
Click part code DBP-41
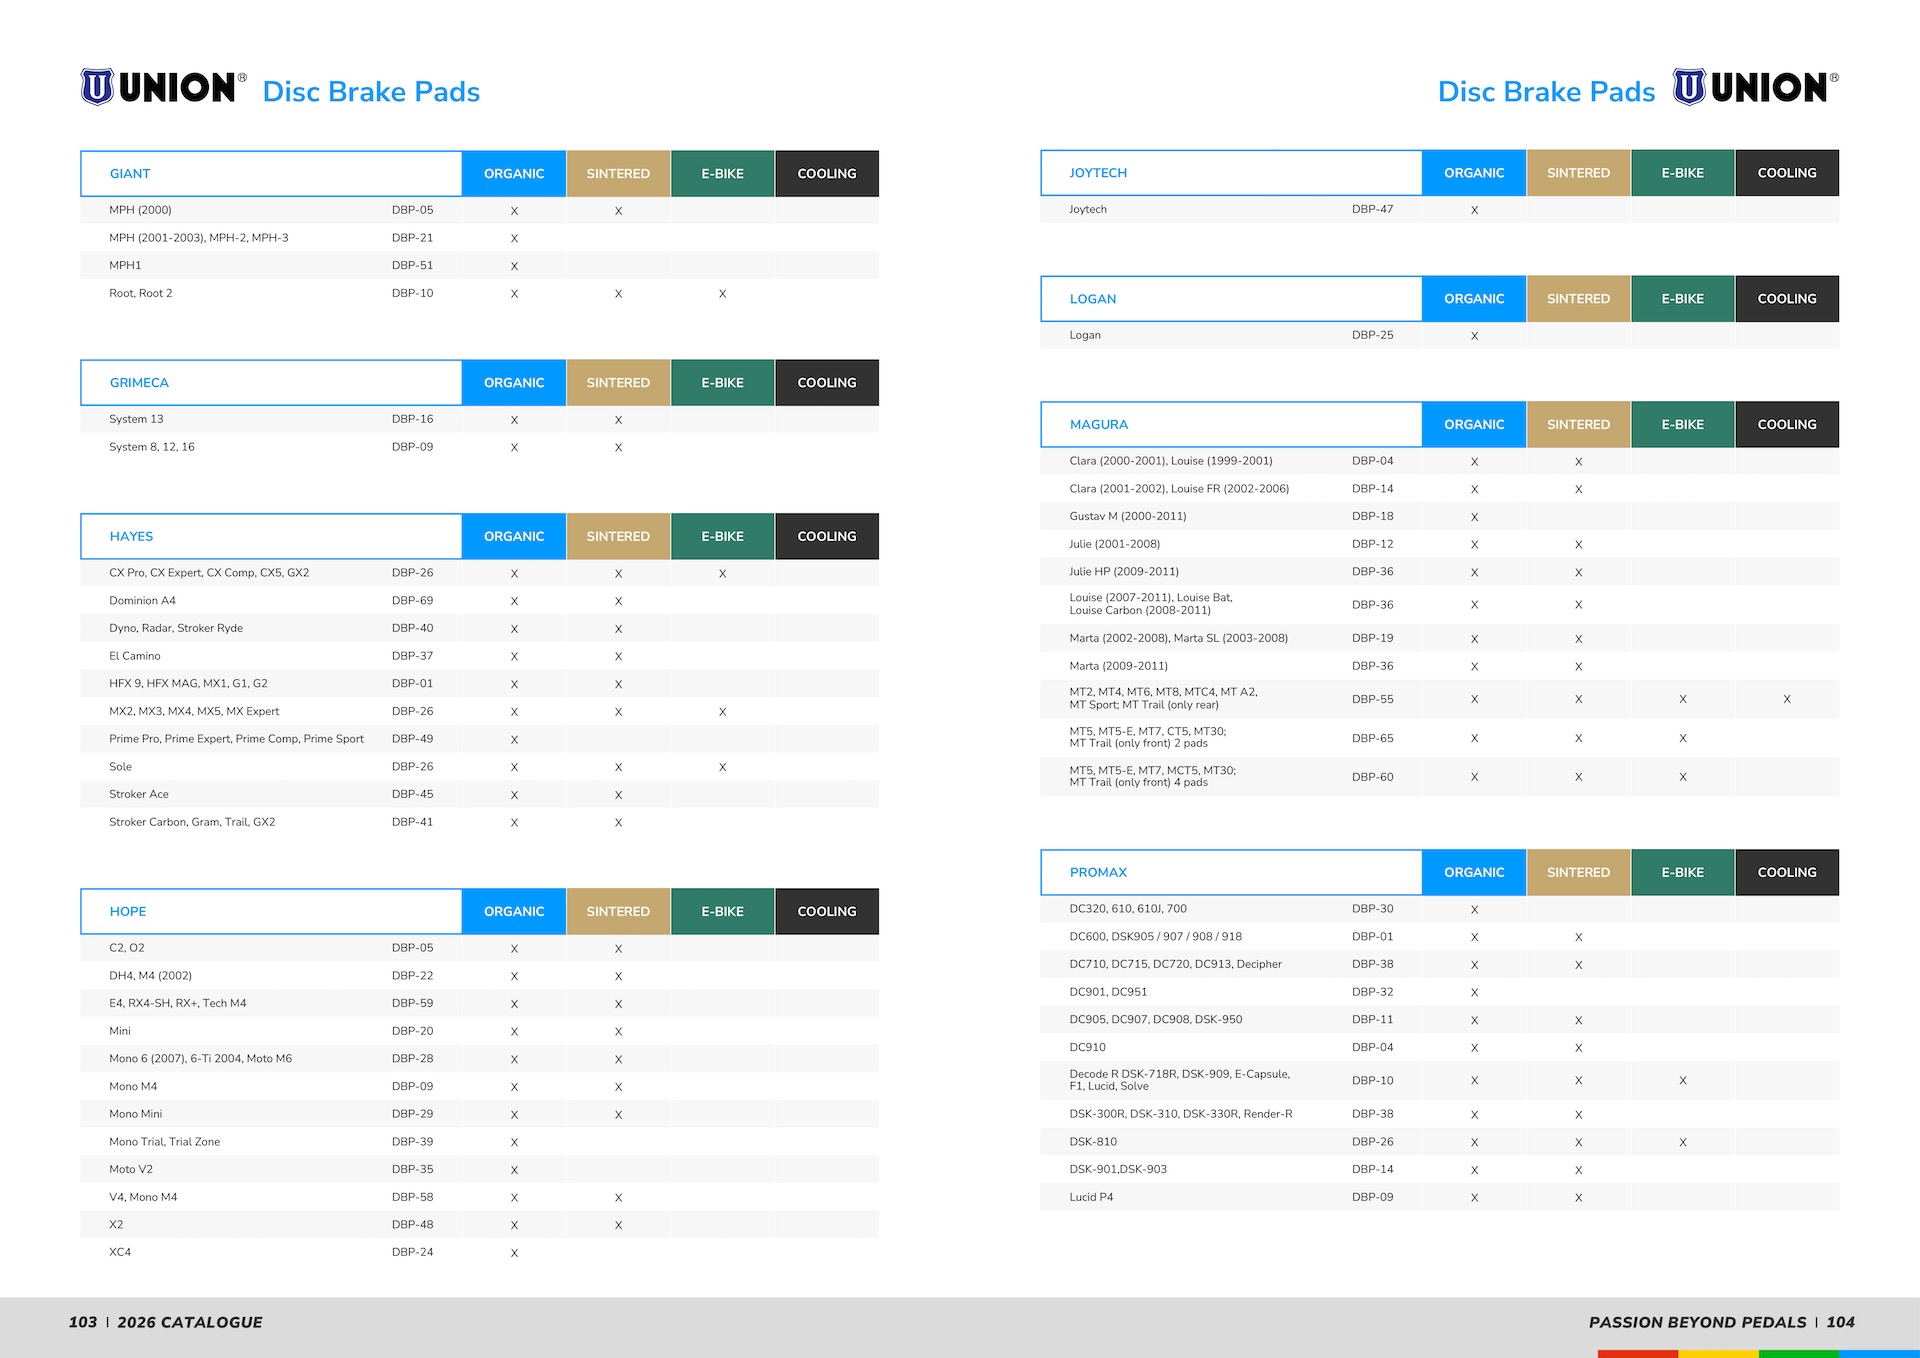click(412, 822)
